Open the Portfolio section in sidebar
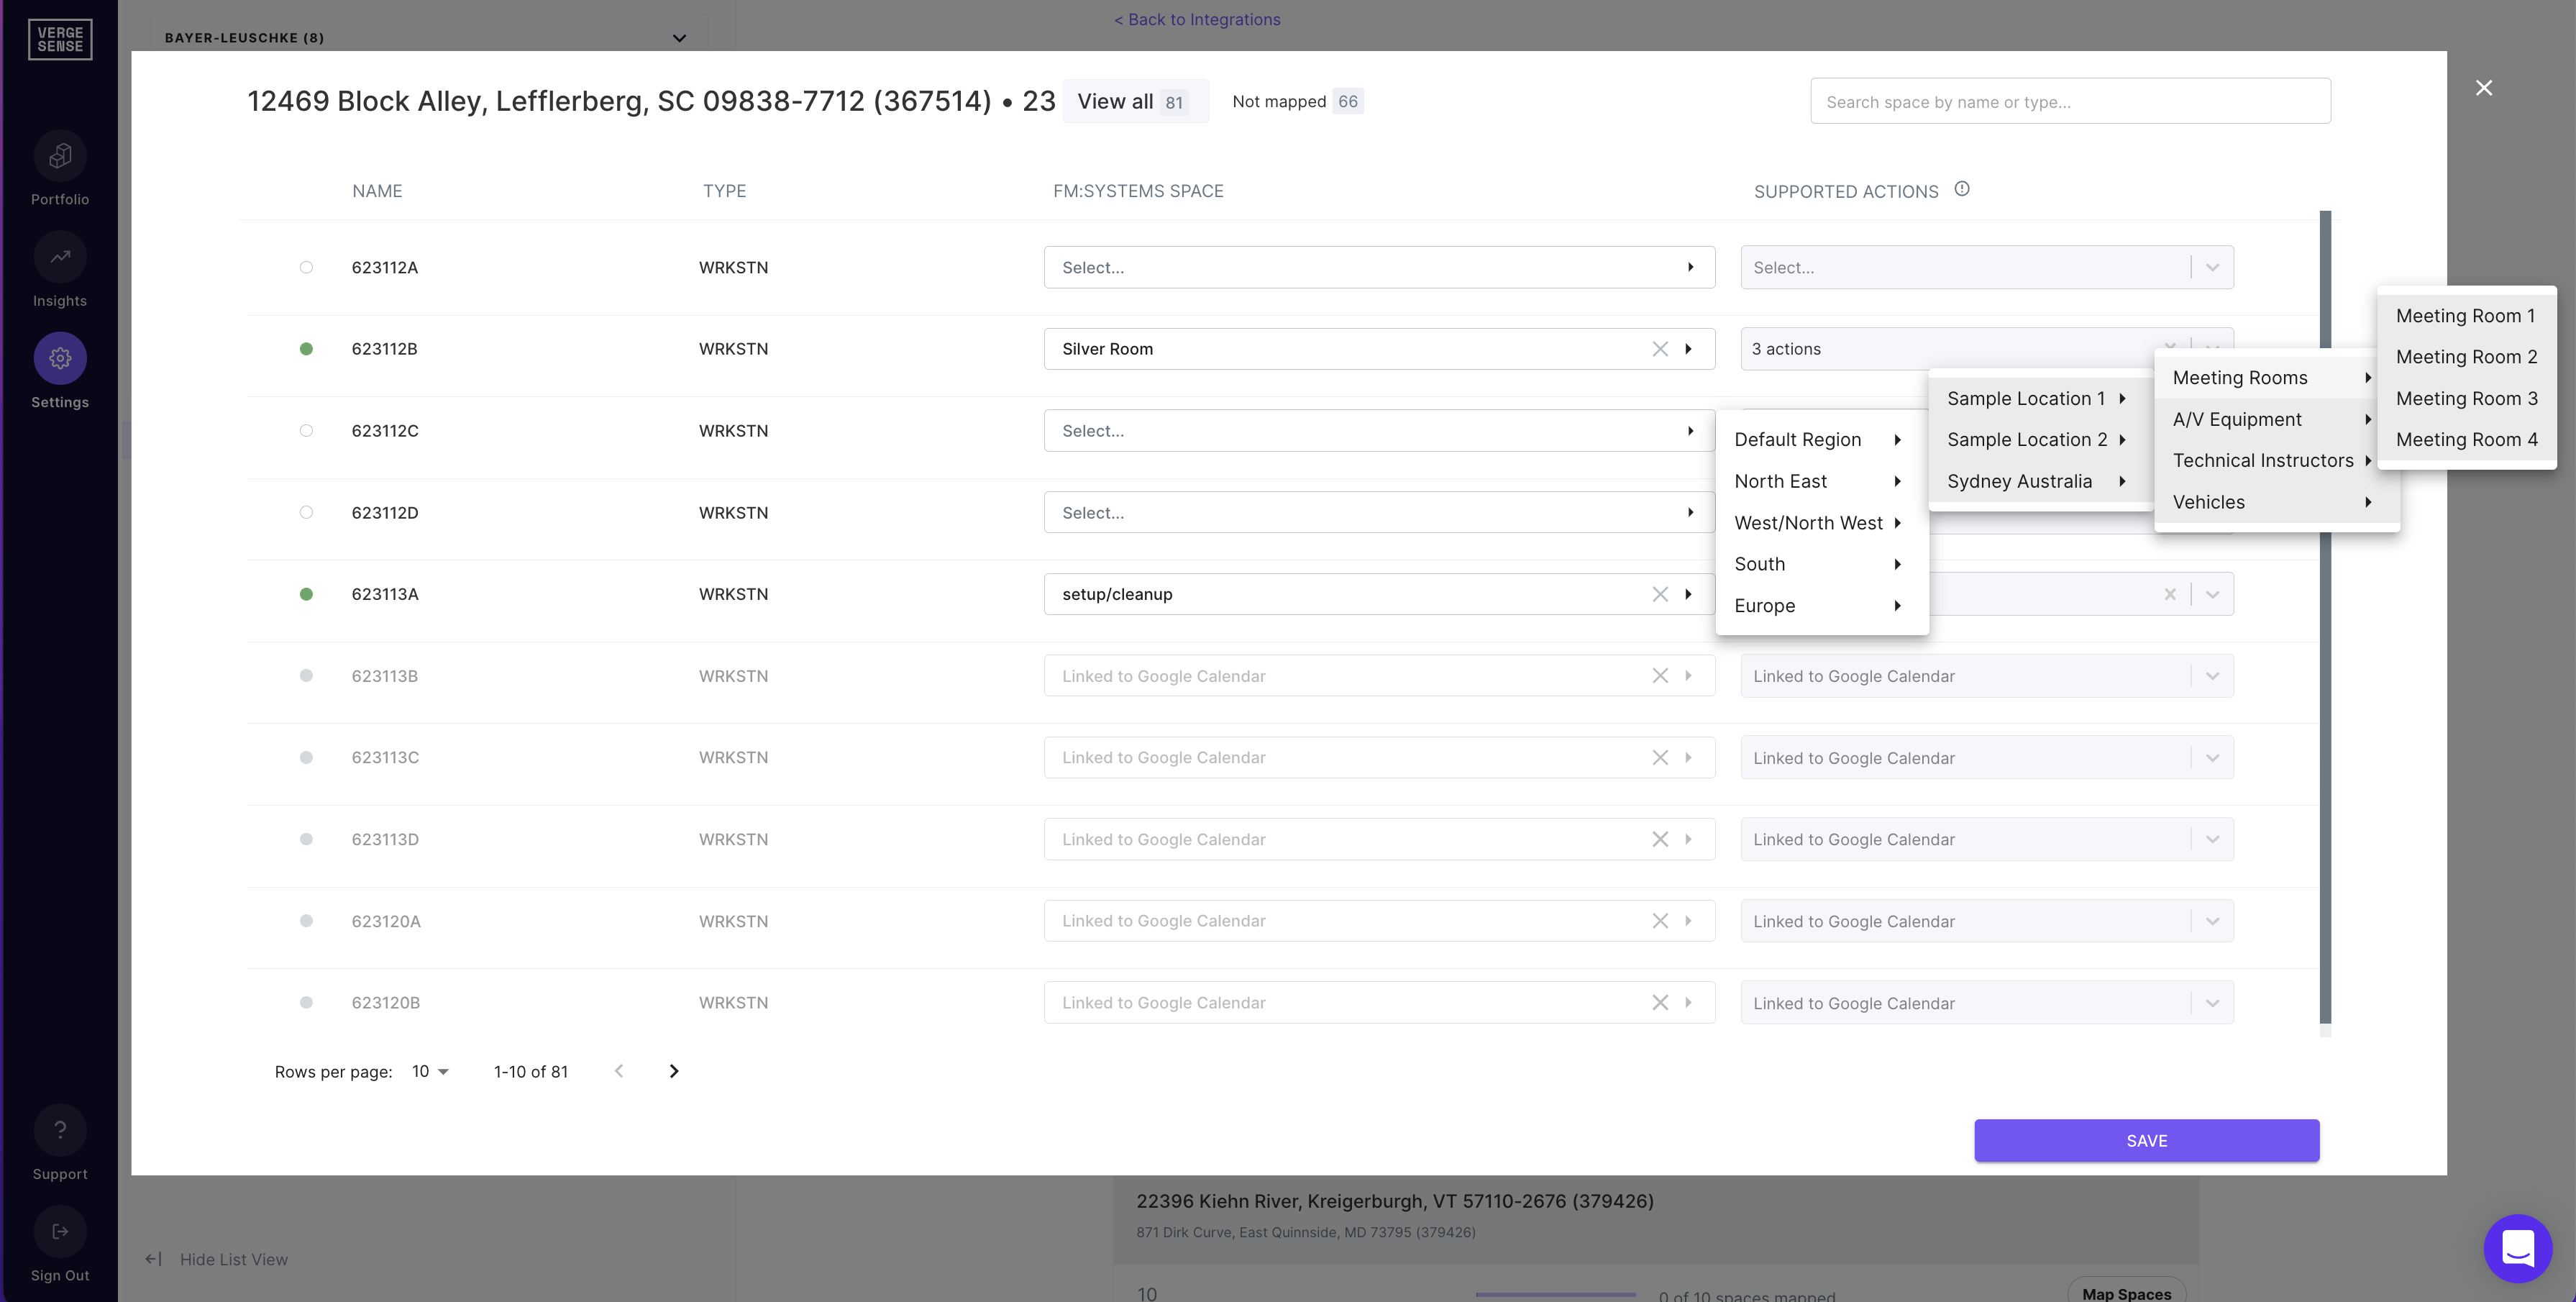The image size is (2576, 1302). 60,156
